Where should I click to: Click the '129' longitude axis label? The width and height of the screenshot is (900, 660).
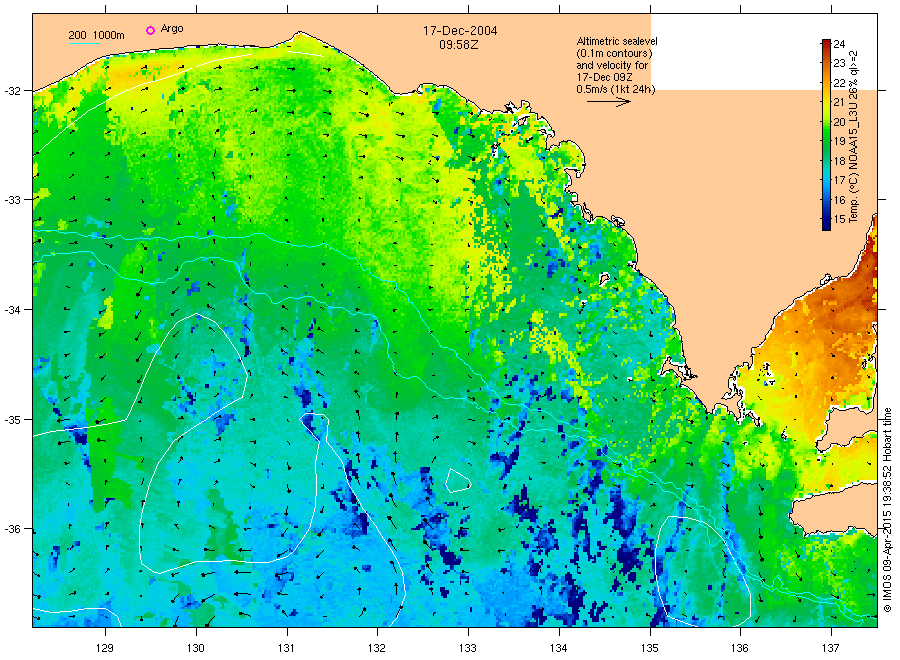105,648
